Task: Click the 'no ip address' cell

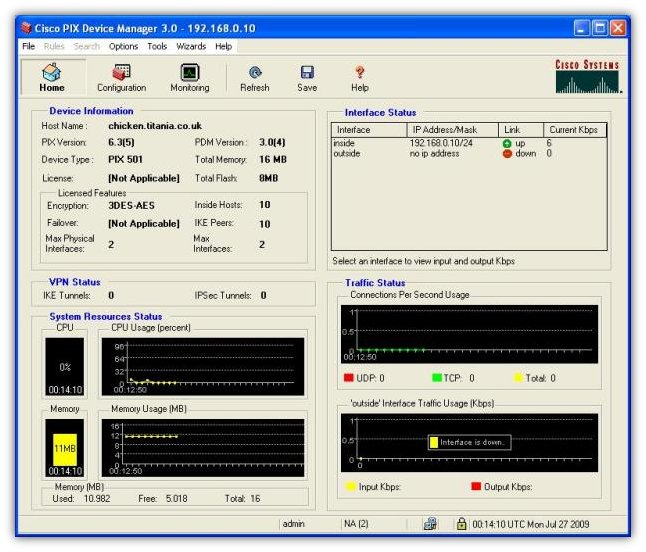Action: tap(434, 154)
